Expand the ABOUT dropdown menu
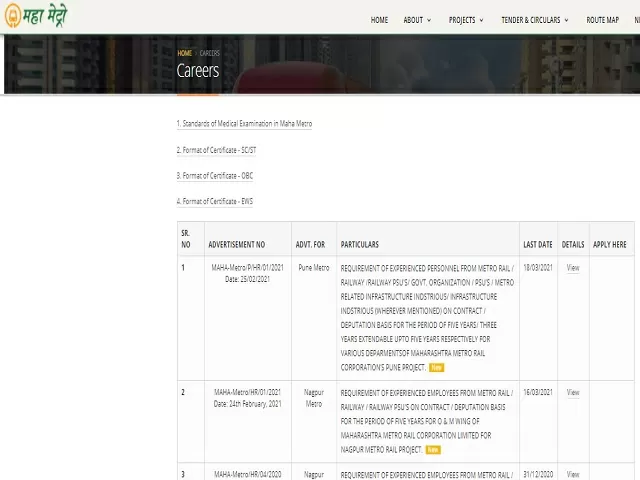The image size is (640, 480). click(417, 20)
